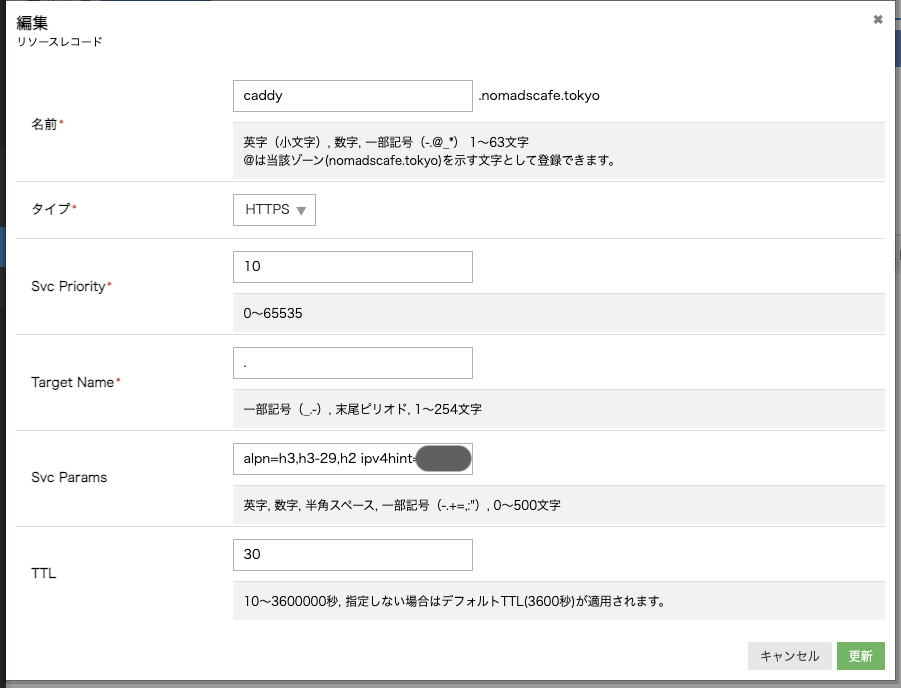Click the green 更新 update button

[x=861, y=655]
